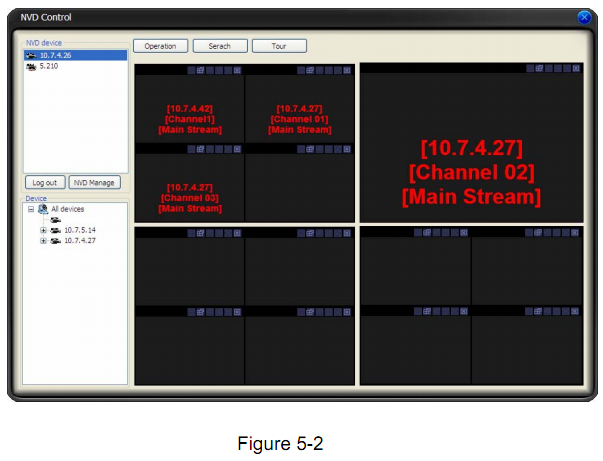Close the NVD Control window

pos(584,17)
